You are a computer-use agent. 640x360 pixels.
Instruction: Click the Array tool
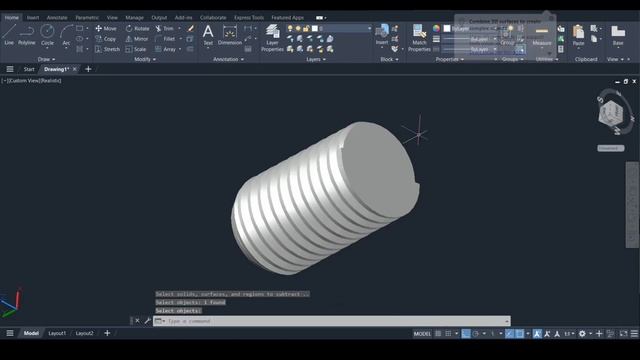[165, 49]
